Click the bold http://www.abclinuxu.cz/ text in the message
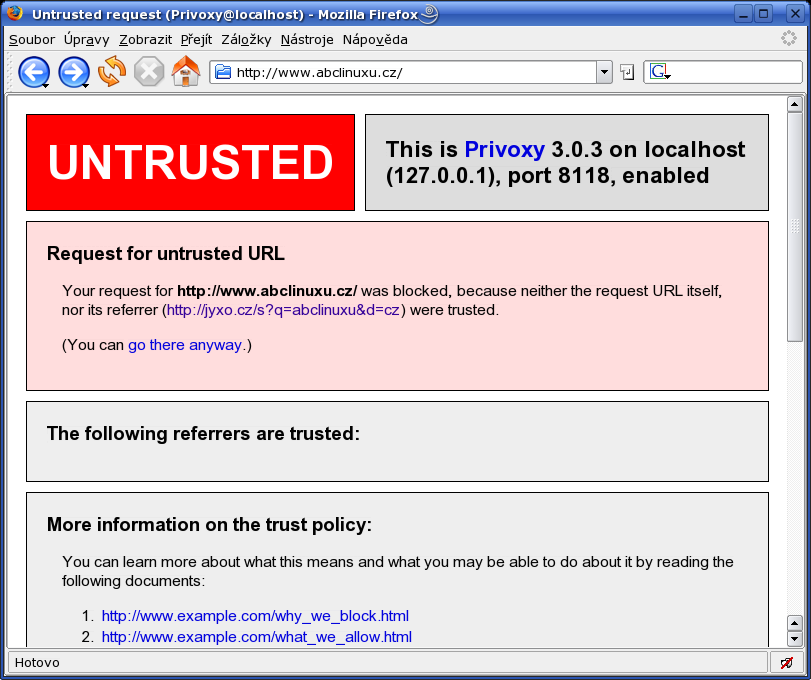 click(x=267, y=291)
